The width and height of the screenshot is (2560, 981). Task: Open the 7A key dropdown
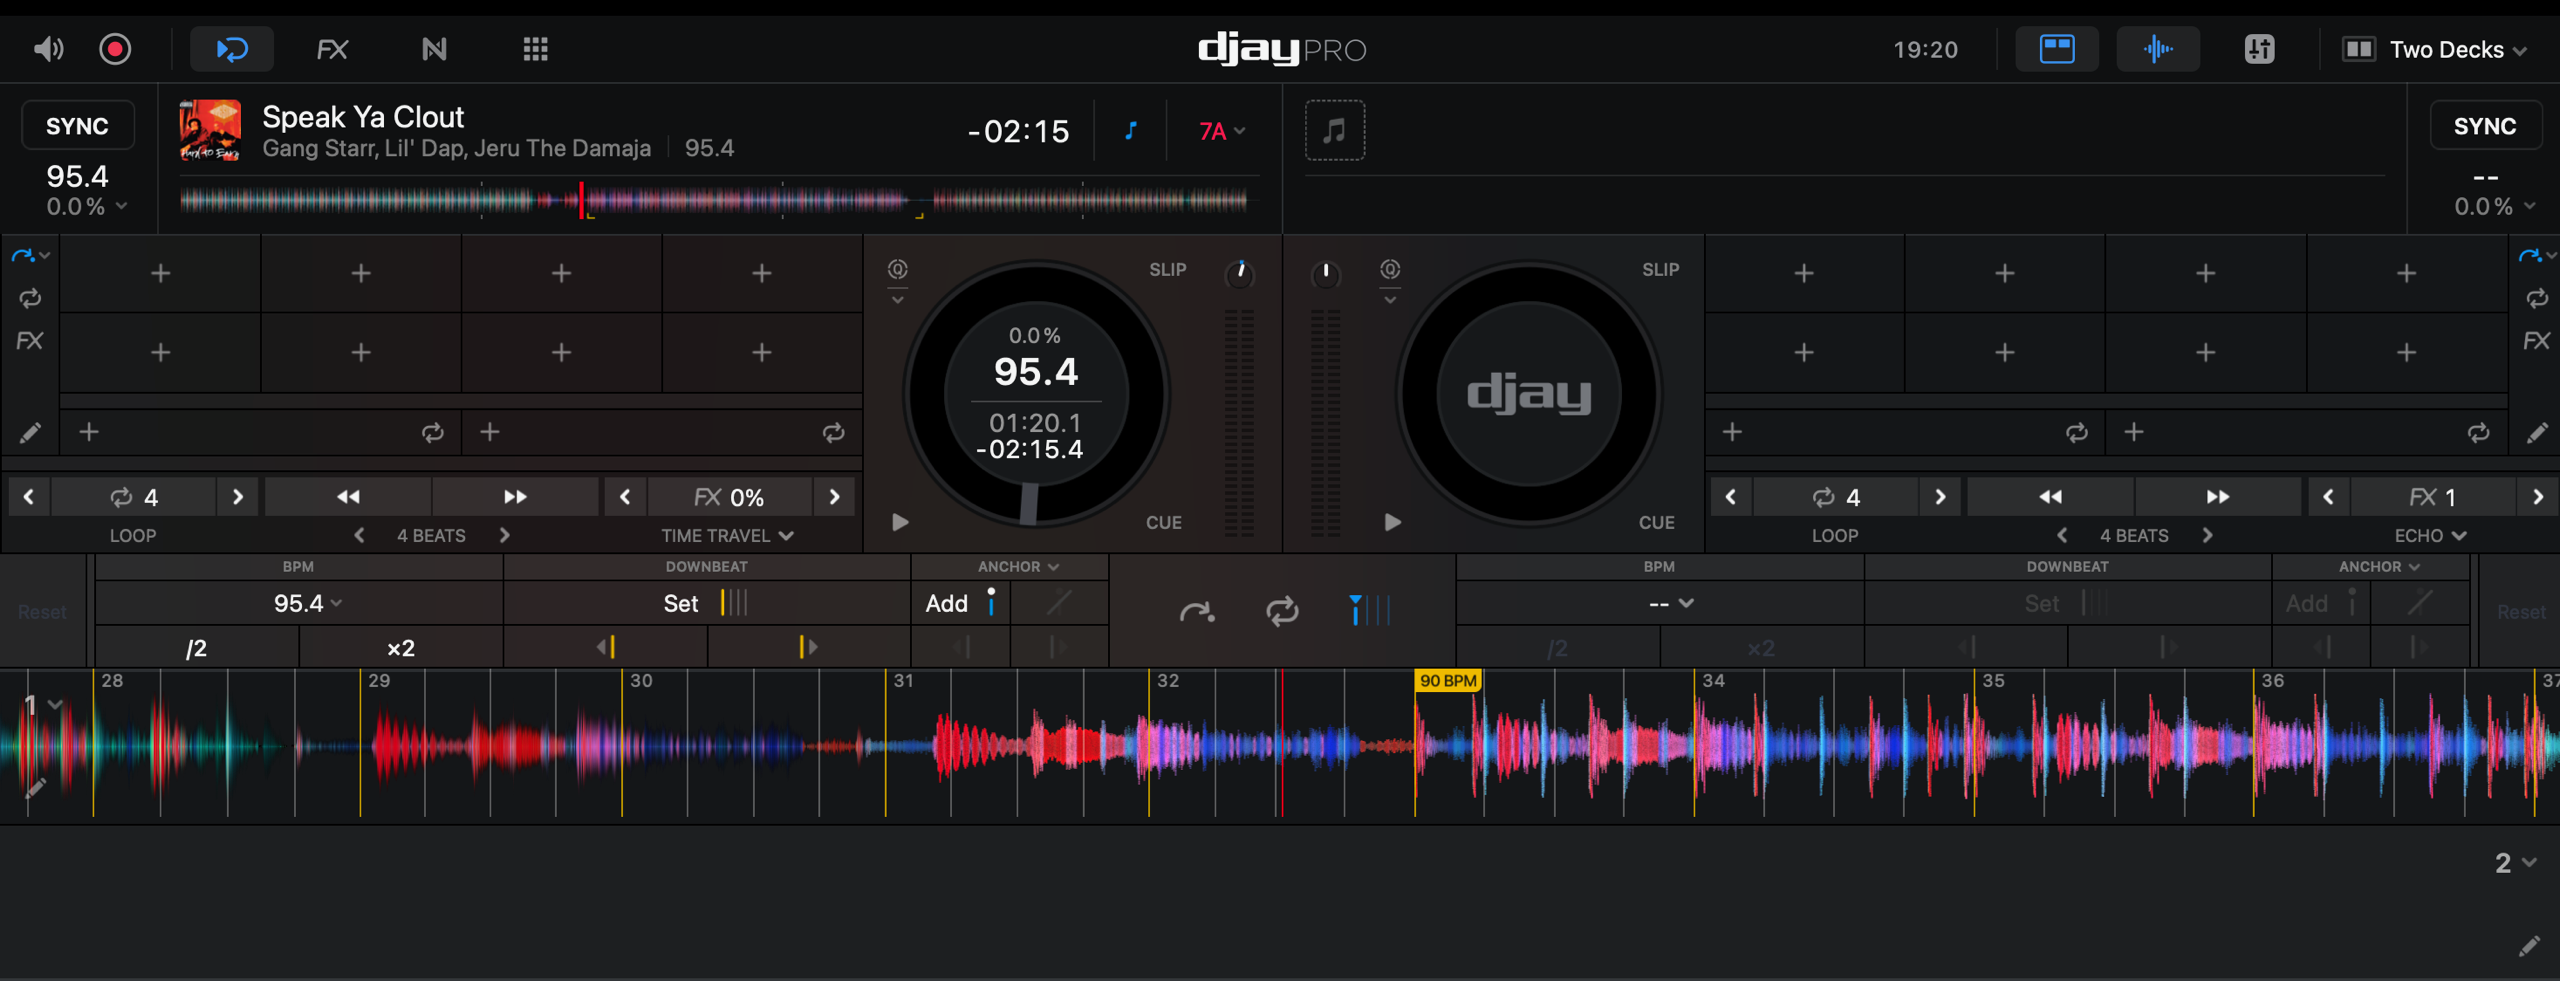[1222, 131]
